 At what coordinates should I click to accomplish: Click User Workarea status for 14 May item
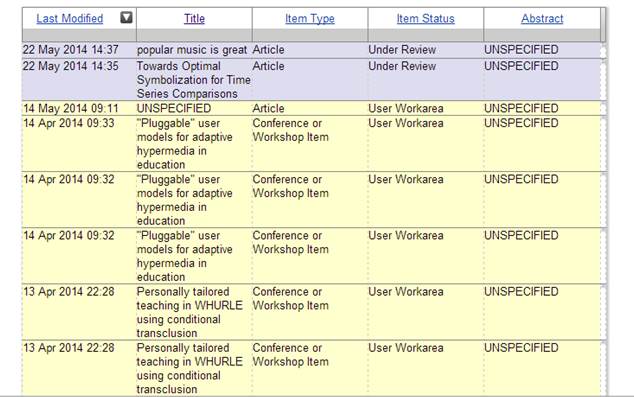406,108
